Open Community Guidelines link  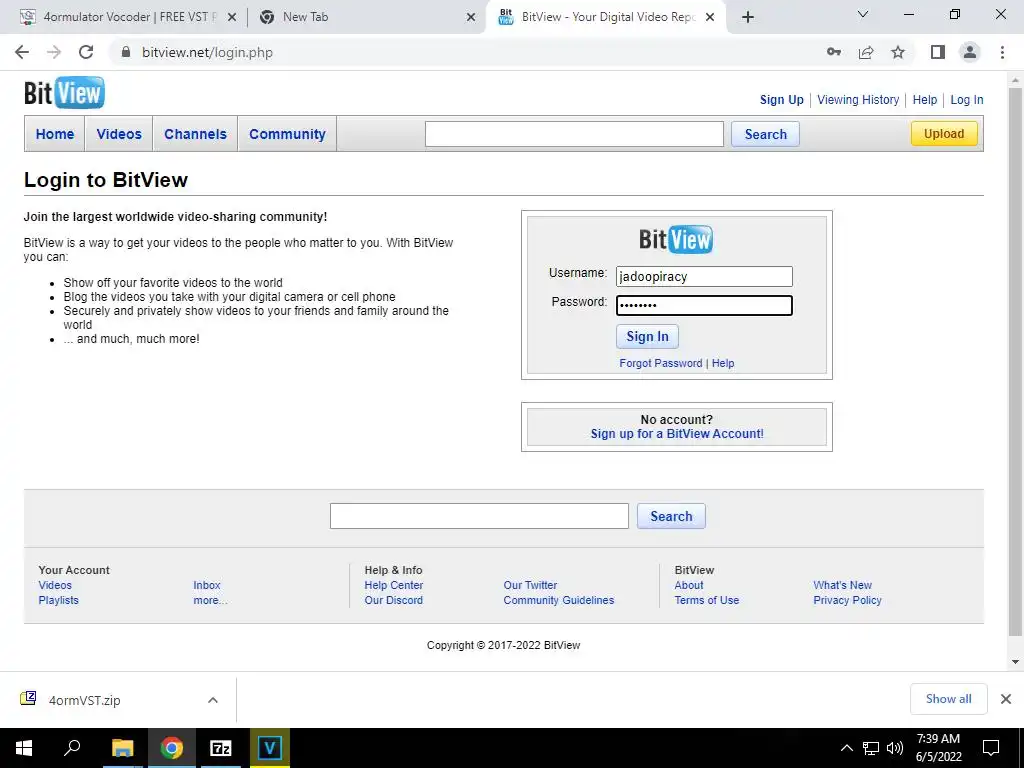point(559,600)
